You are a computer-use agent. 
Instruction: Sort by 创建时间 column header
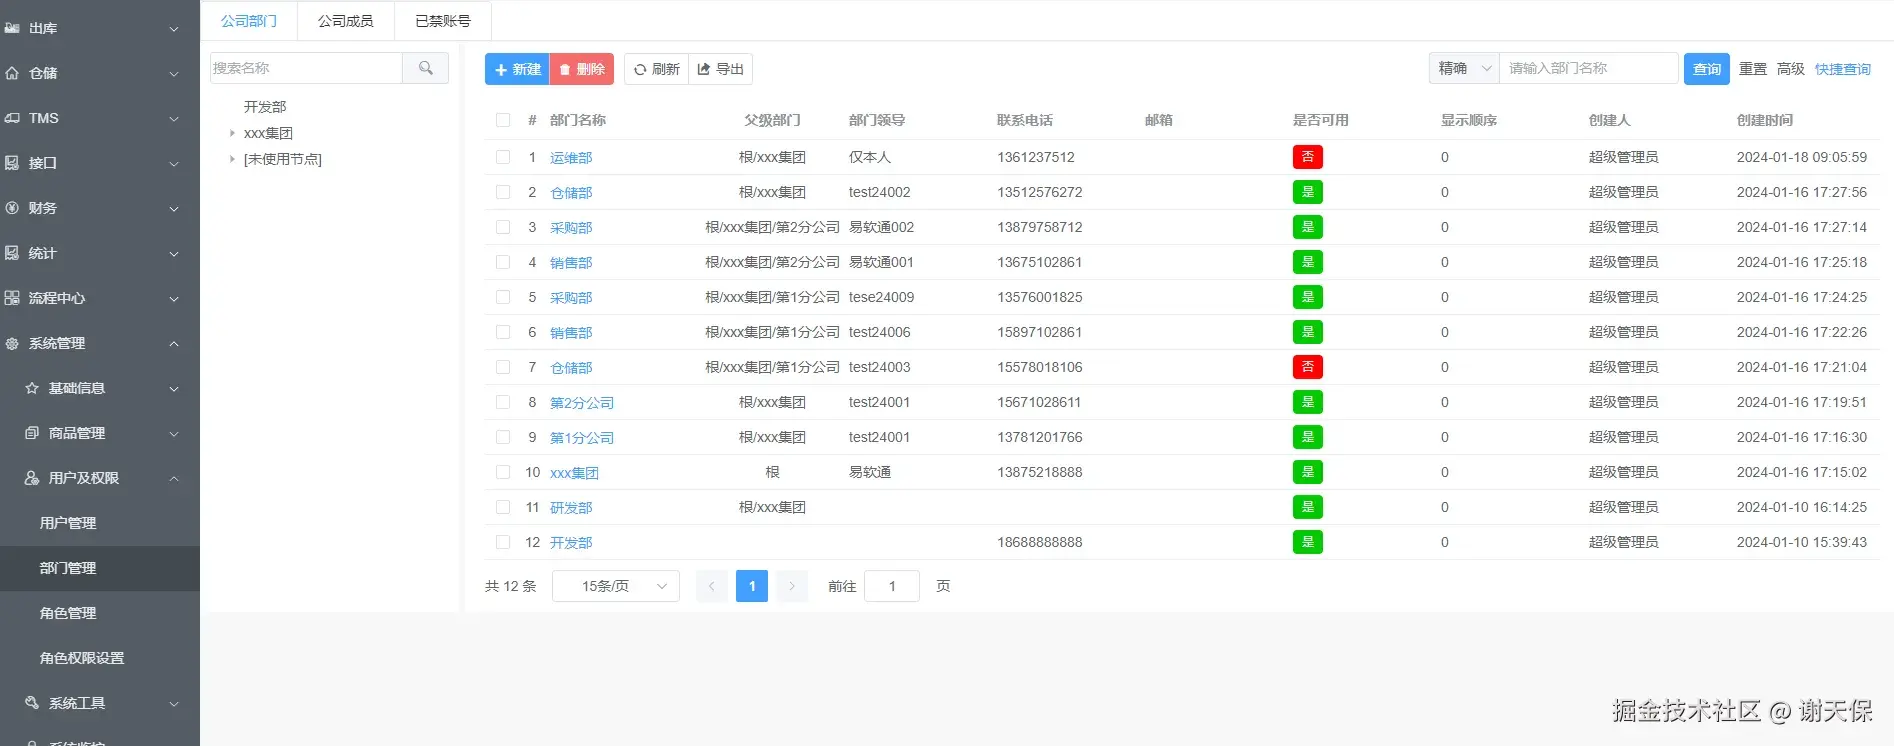[x=1765, y=120]
